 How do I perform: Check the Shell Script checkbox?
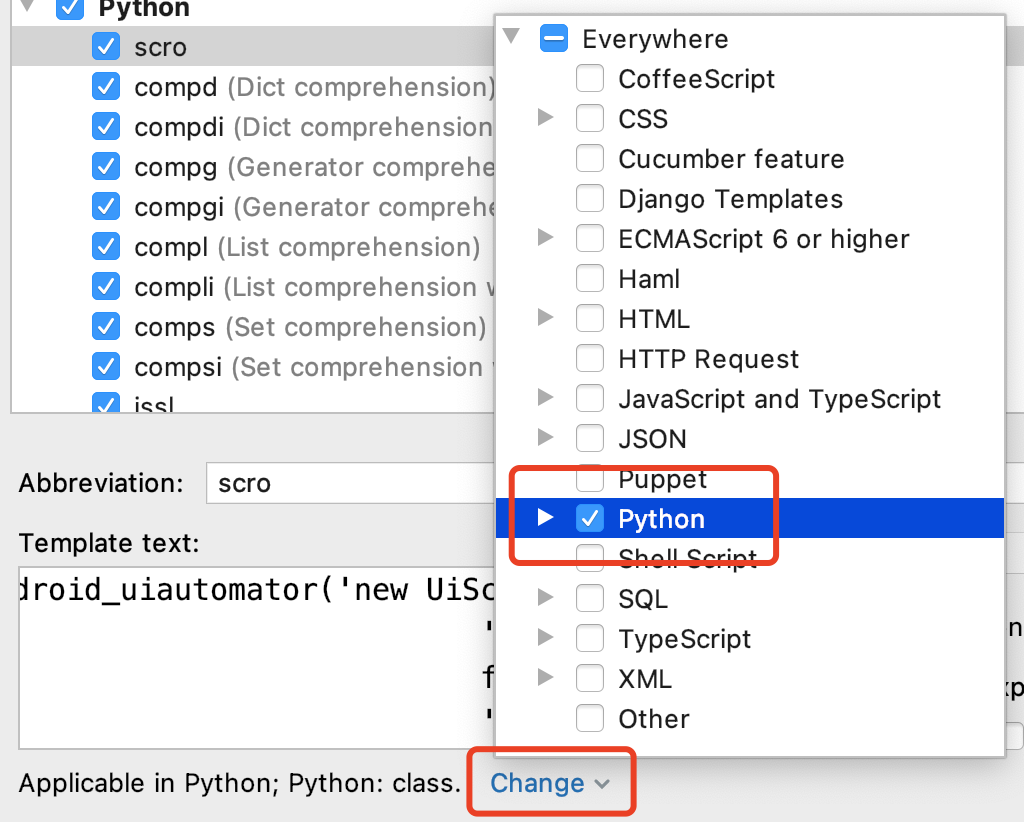tap(591, 557)
